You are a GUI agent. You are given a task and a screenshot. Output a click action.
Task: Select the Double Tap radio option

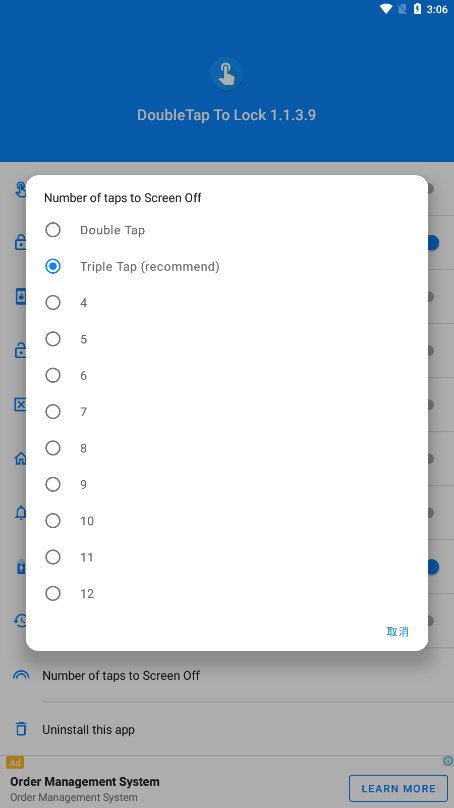coord(227,230)
